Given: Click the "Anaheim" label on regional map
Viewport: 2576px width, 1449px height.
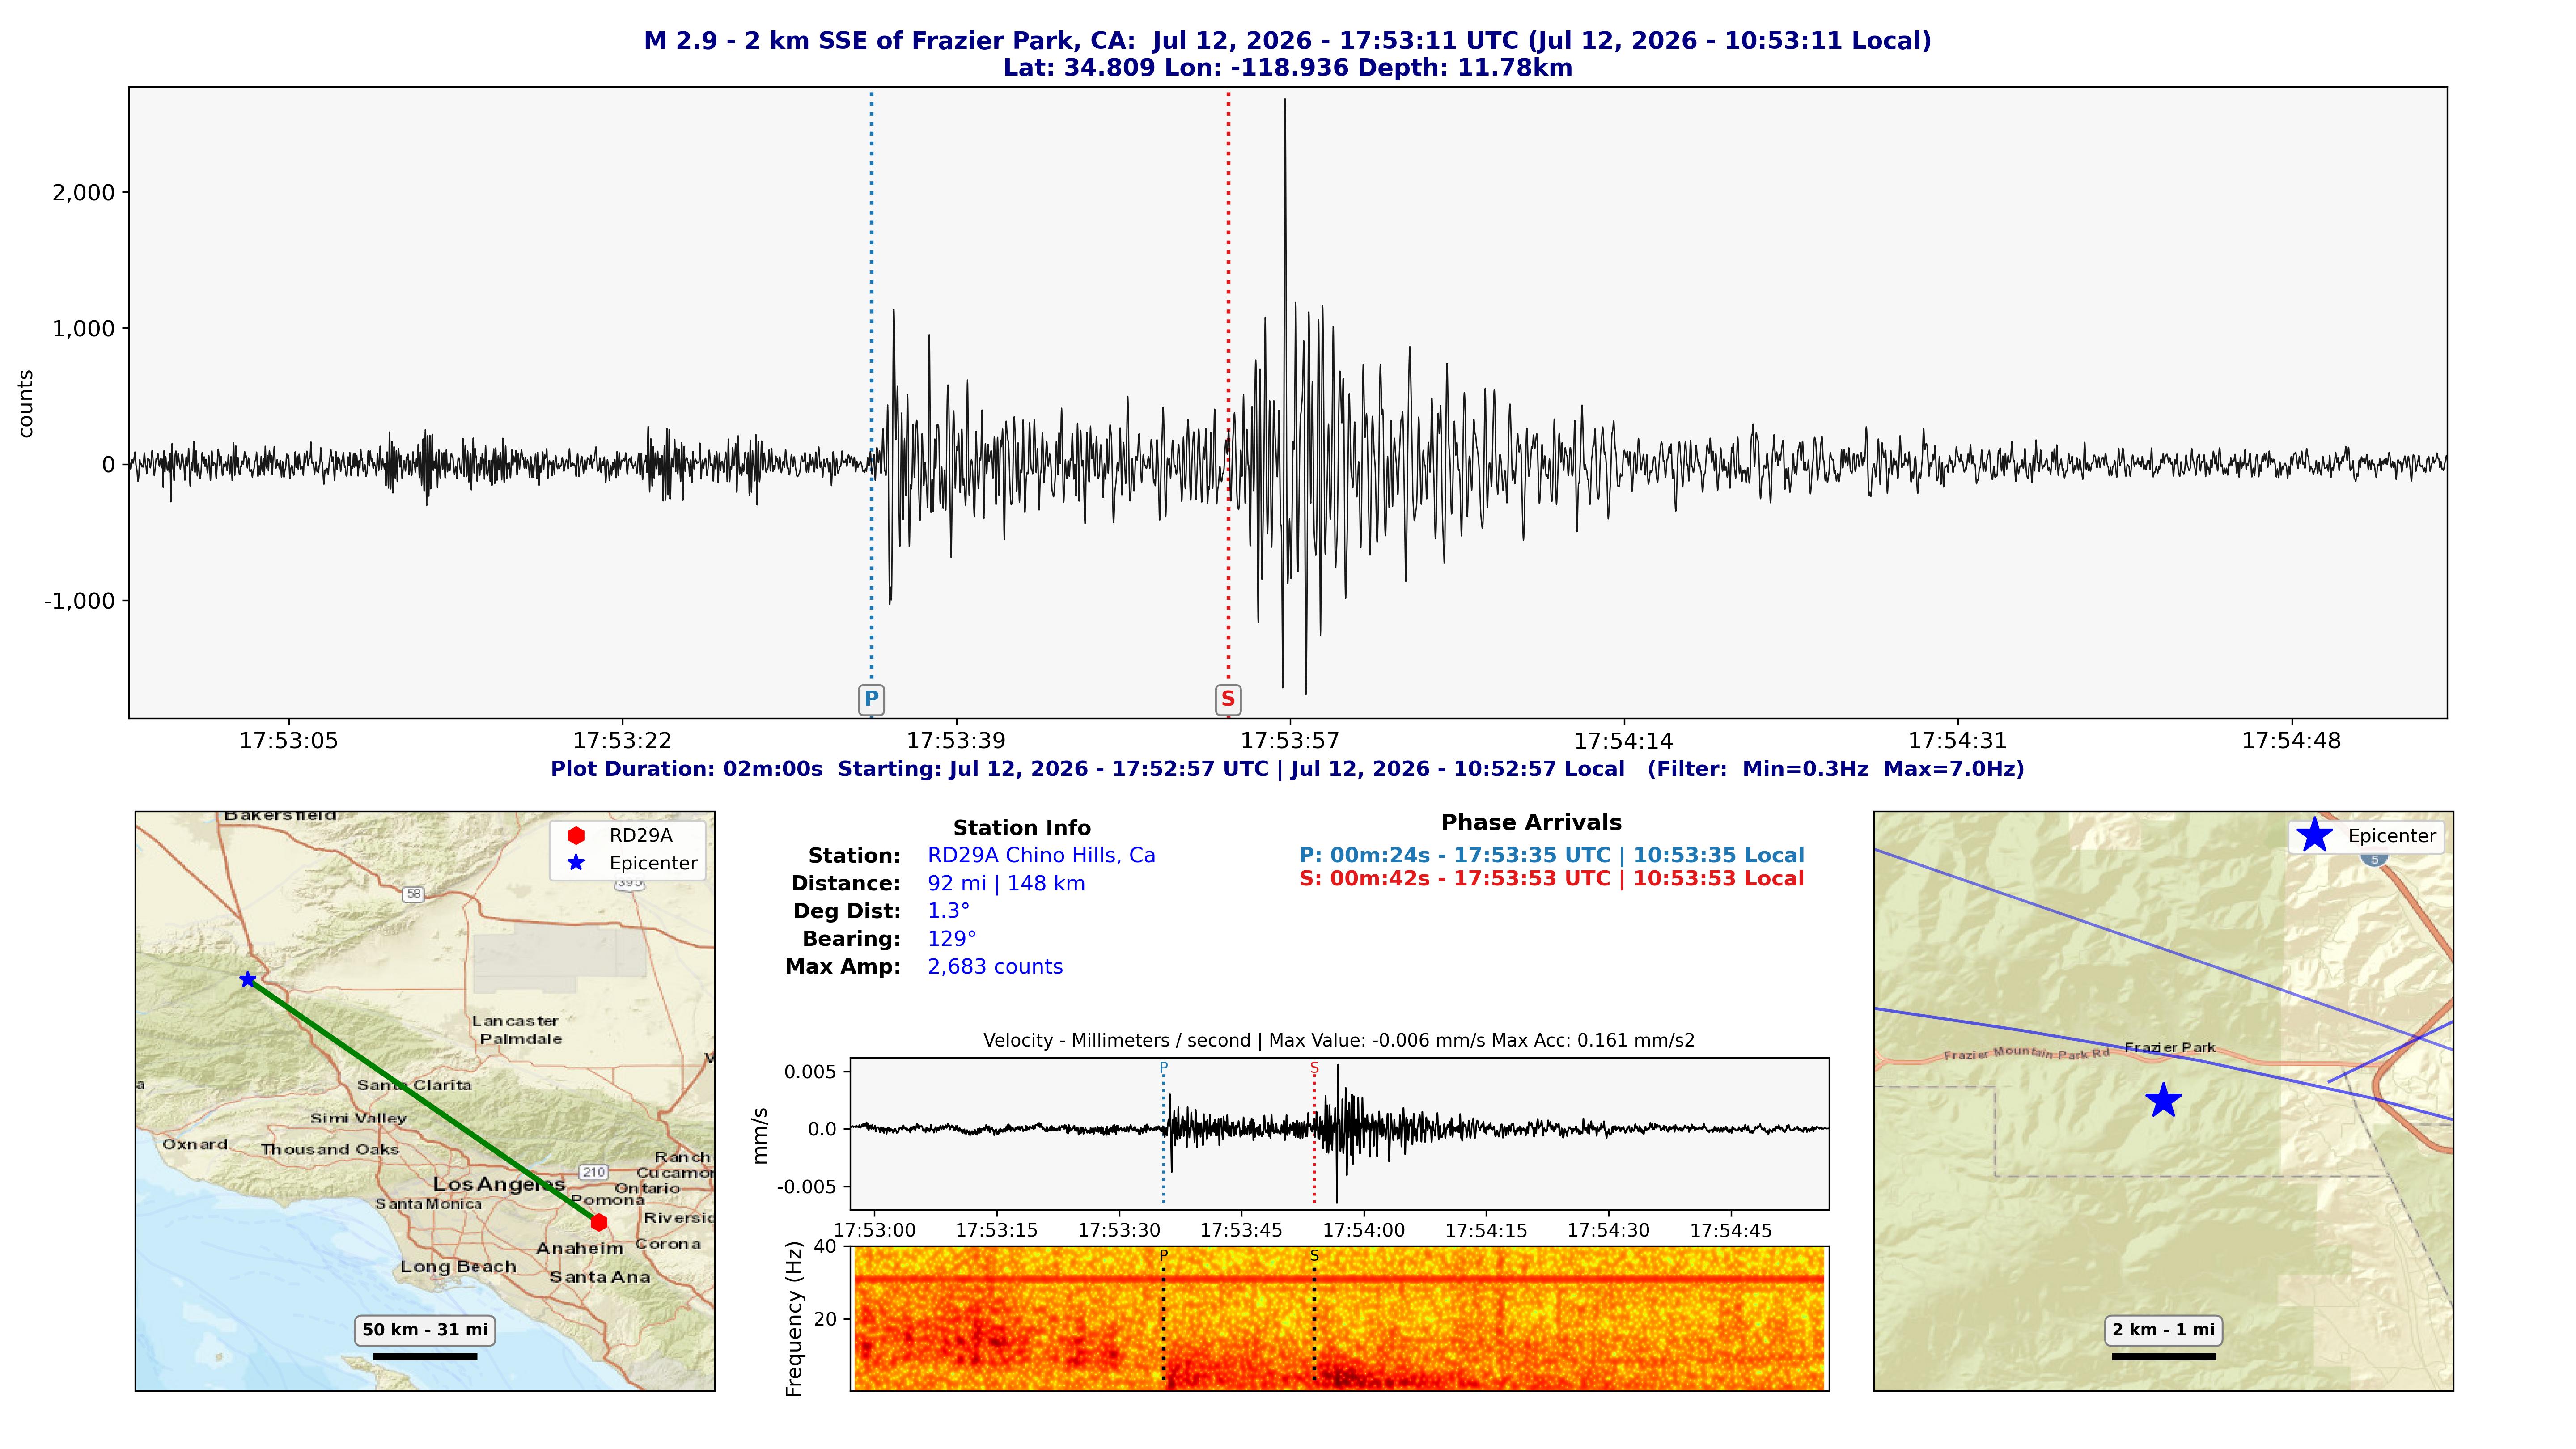Looking at the screenshot, I should (580, 1249).
